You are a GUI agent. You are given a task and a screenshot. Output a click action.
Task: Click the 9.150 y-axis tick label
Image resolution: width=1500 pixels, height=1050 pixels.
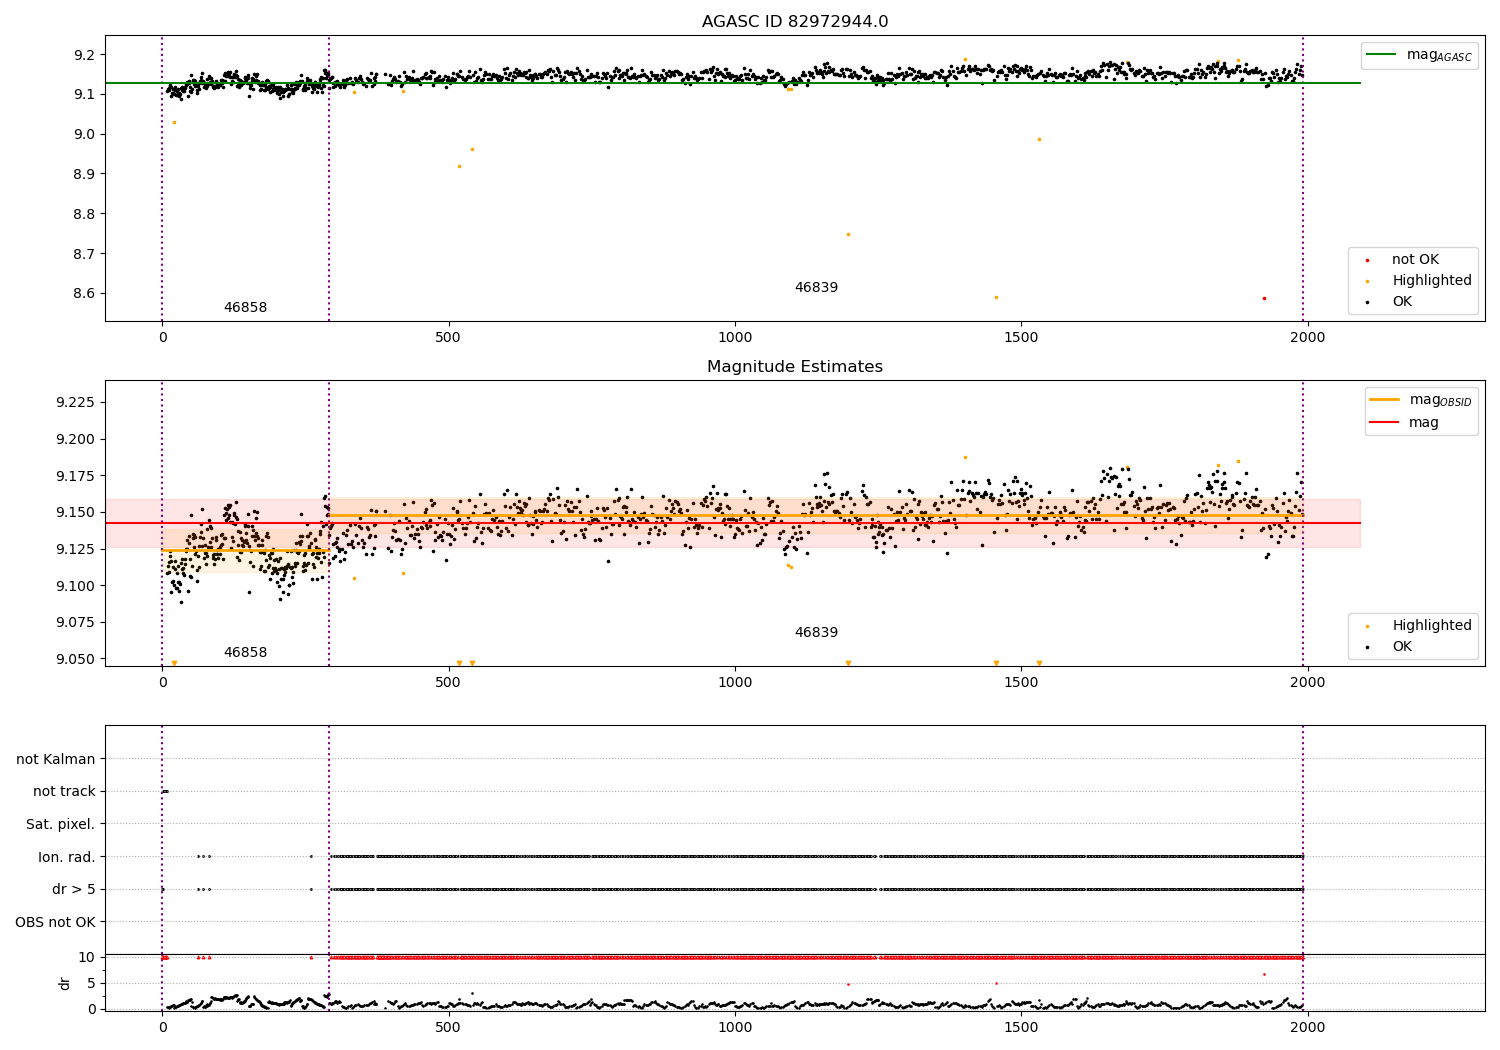point(77,513)
